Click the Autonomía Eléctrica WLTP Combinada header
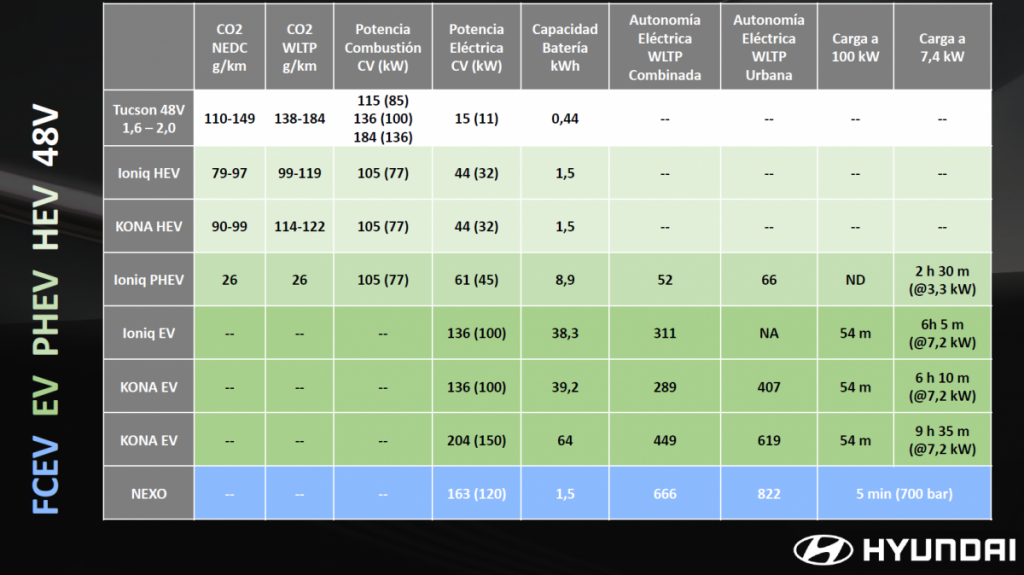This screenshot has height=575, width=1024. [665, 47]
